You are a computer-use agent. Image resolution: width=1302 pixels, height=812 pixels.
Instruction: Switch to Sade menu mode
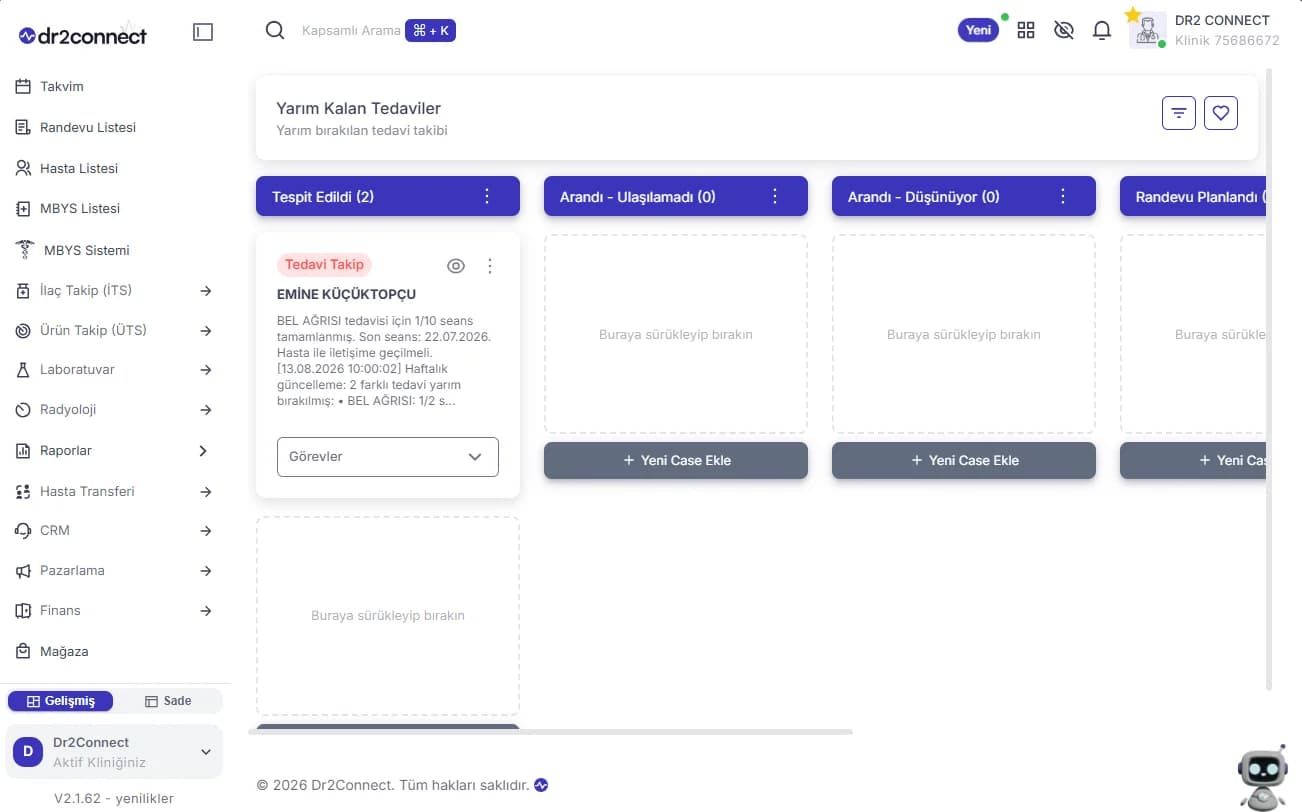[x=168, y=701]
